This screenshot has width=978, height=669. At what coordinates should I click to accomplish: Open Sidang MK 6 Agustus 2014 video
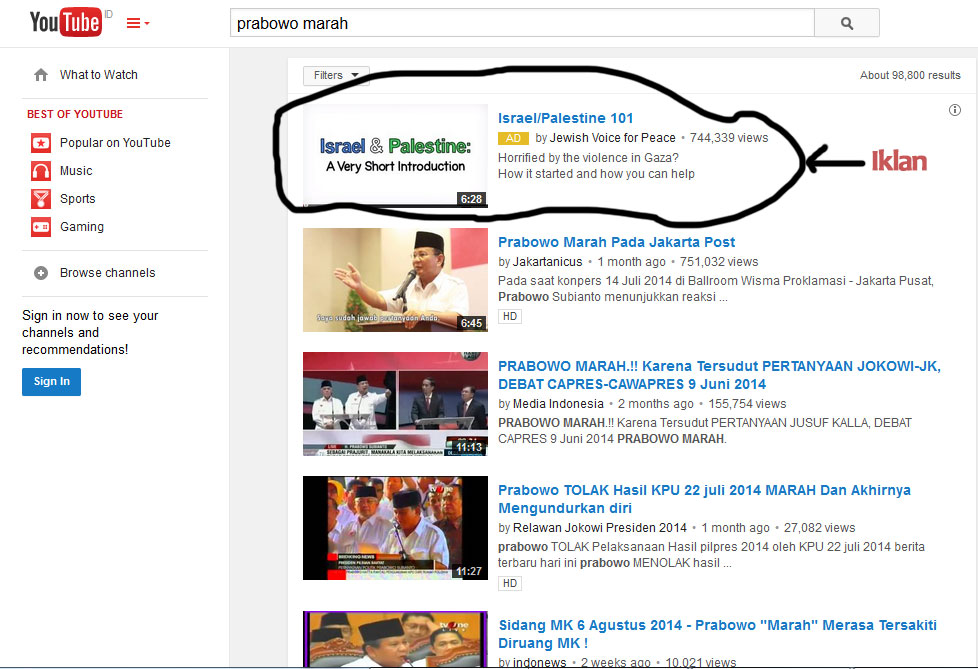[x=717, y=633]
